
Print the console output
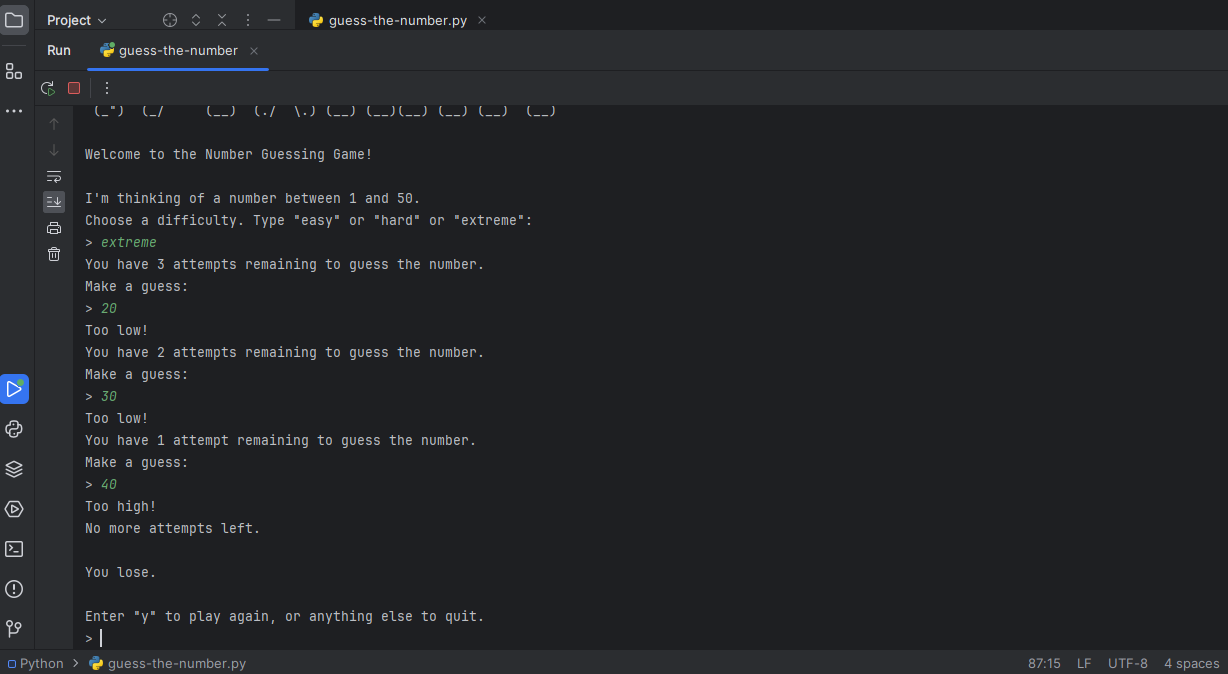[54, 228]
